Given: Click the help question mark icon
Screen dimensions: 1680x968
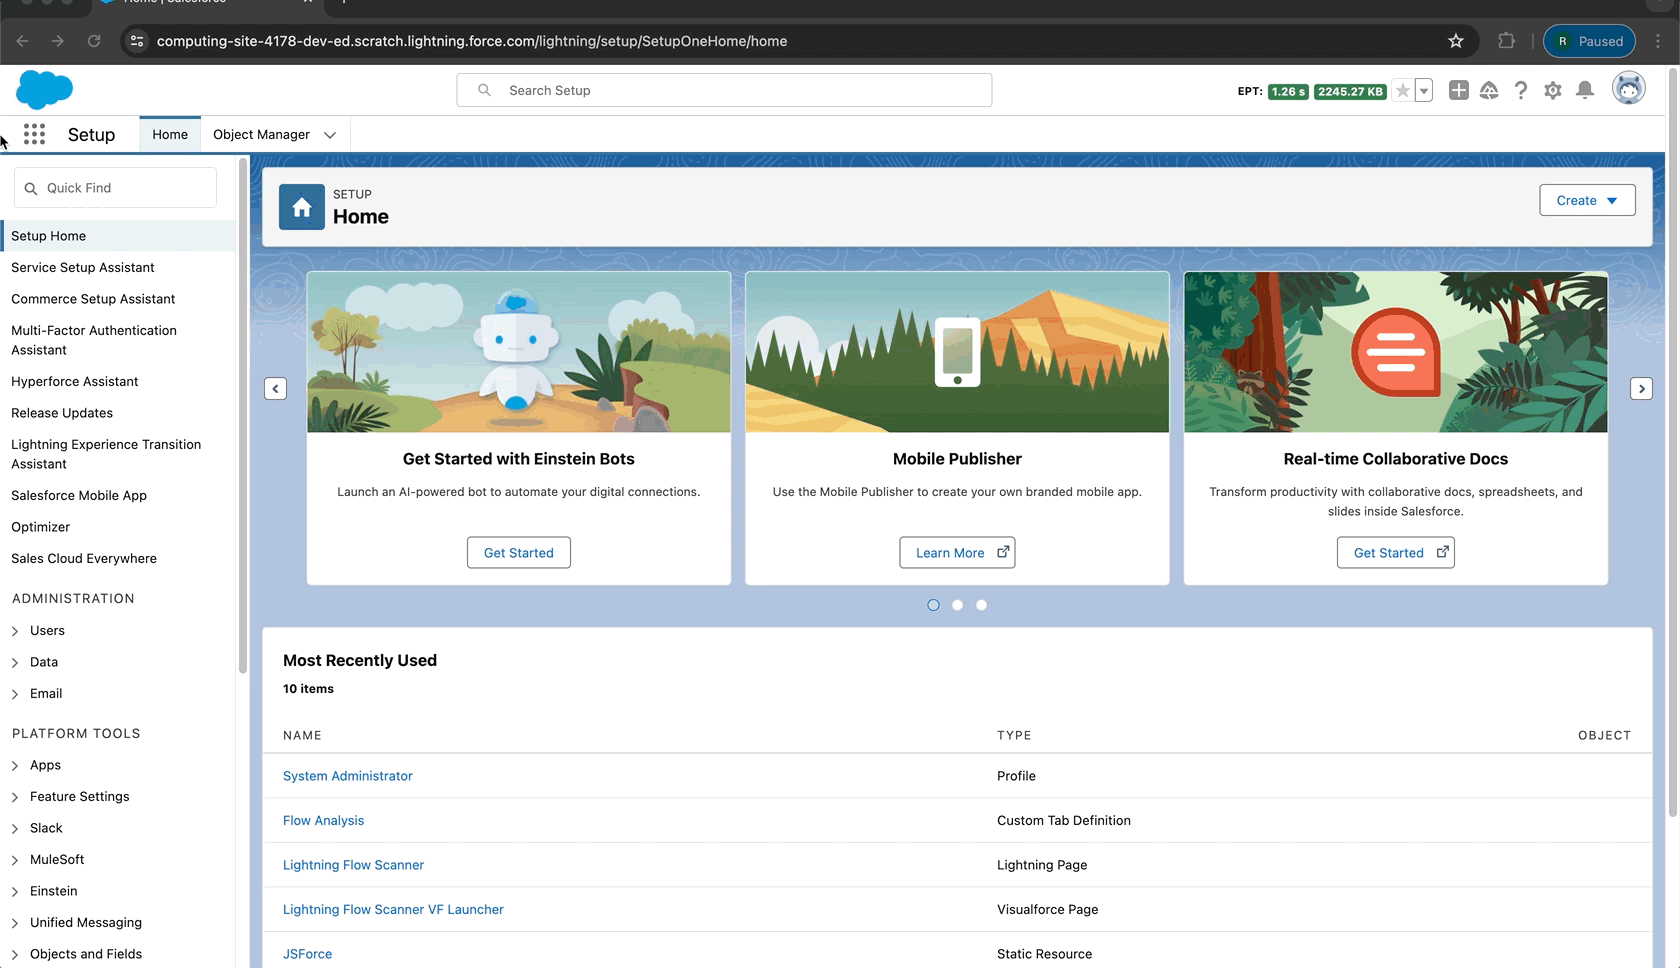Looking at the screenshot, I should pos(1521,91).
